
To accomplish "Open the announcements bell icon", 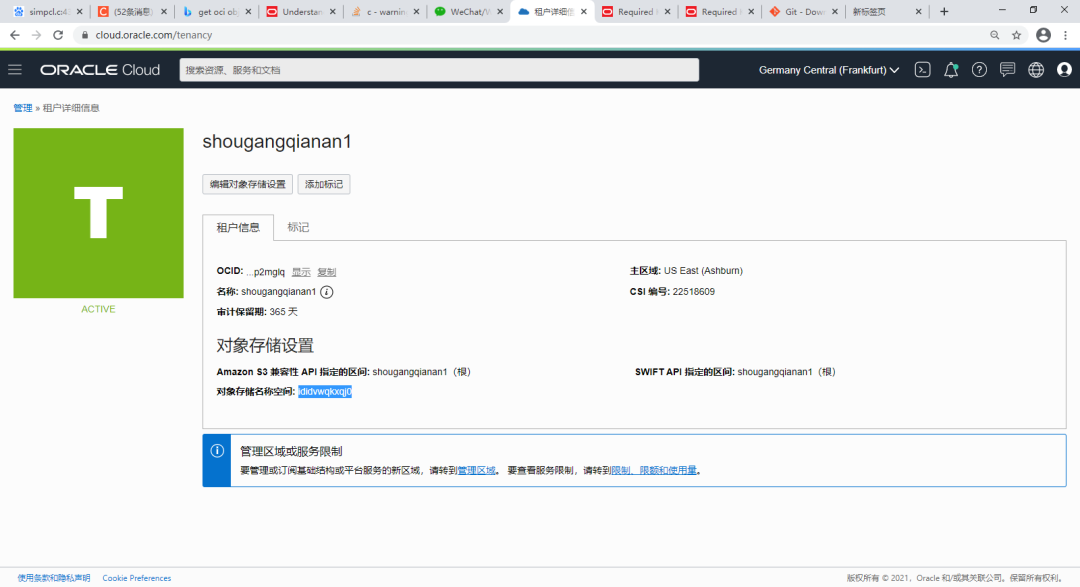I will [x=951, y=70].
